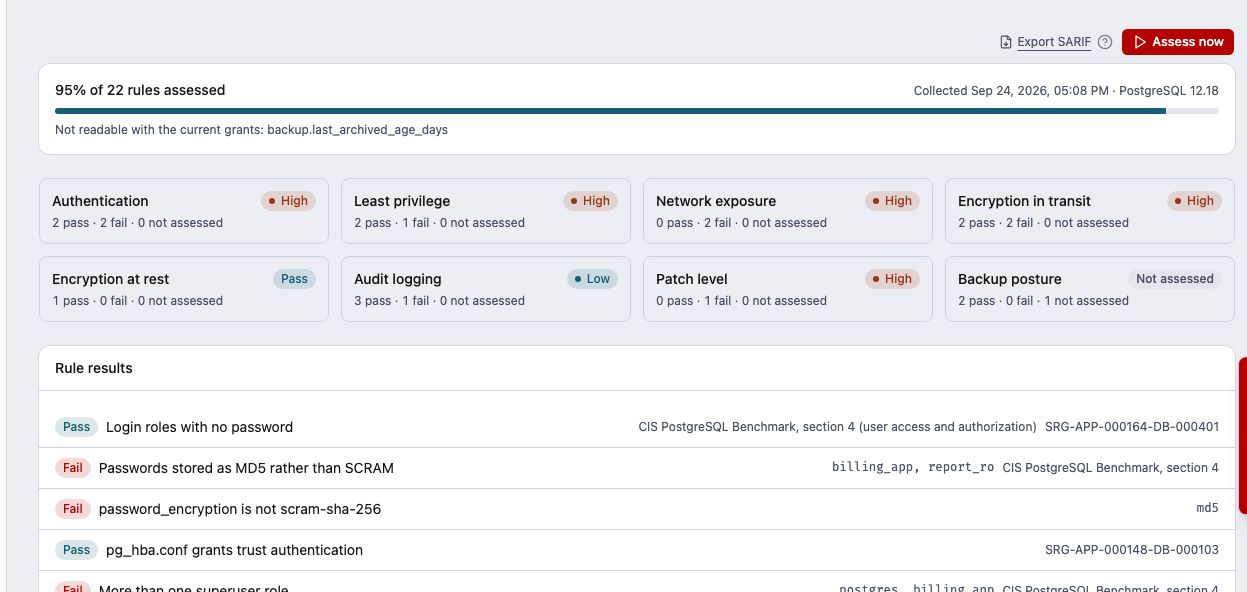Open the Network exposure category card
This screenshot has width=1247, height=592.
pos(788,211)
